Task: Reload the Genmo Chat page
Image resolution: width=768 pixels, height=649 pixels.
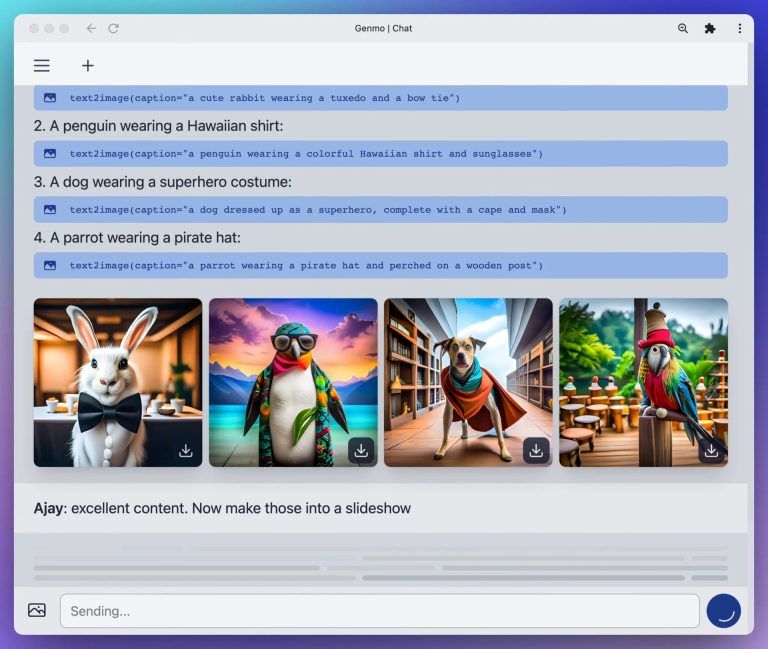Action: (114, 28)
